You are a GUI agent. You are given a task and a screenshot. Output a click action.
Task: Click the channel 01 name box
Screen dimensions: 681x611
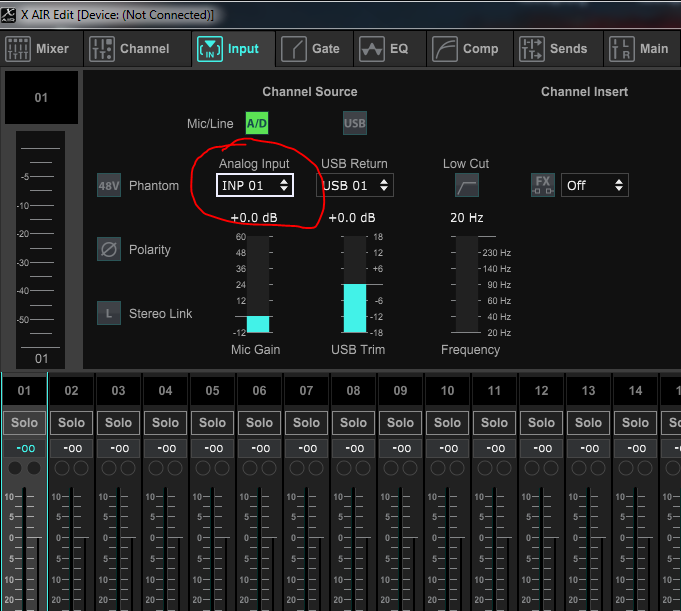pos(41,97)
